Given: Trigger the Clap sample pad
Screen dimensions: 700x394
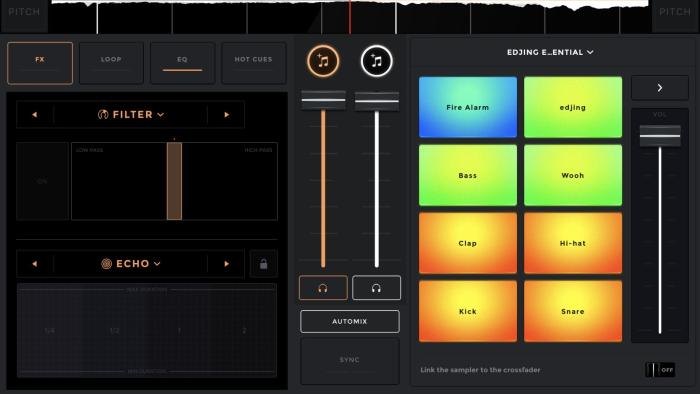Looking at the screenshot, I should point(467,243).
